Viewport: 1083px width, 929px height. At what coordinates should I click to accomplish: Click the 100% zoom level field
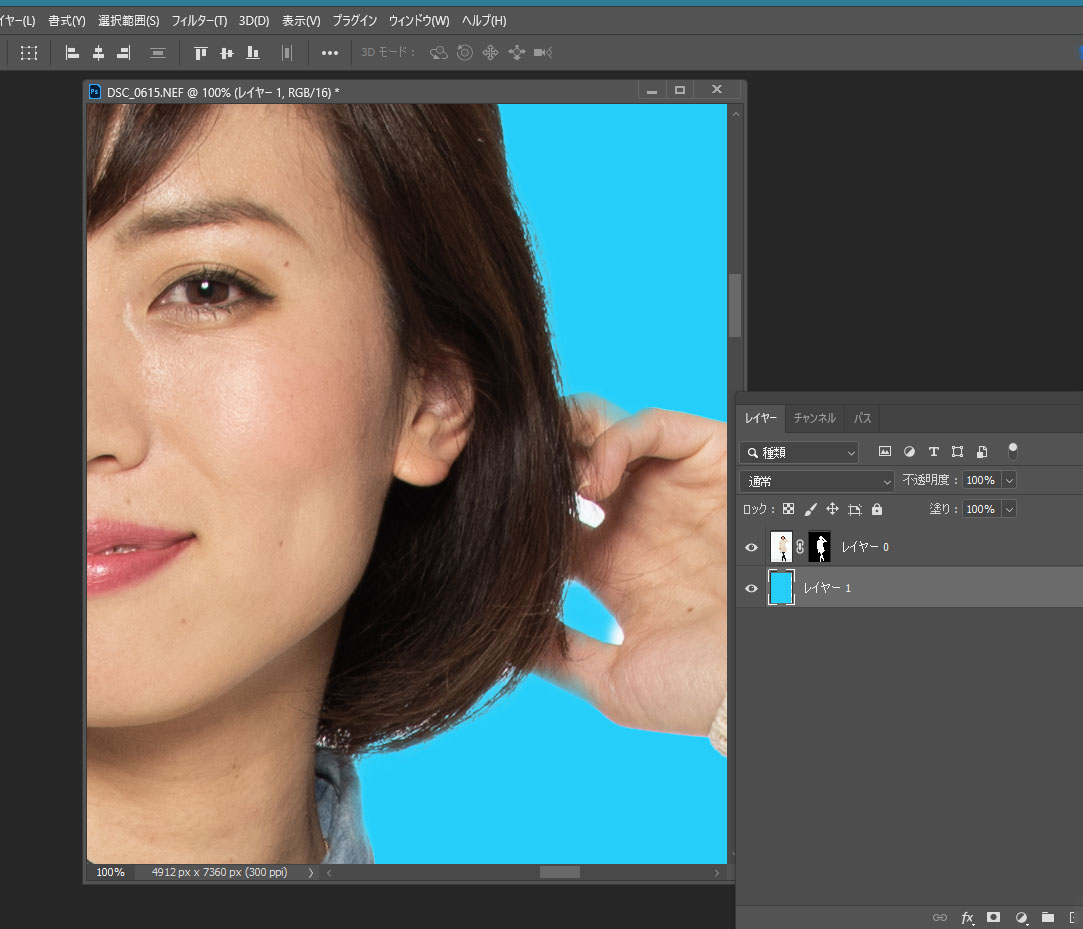tap(110, 872)
